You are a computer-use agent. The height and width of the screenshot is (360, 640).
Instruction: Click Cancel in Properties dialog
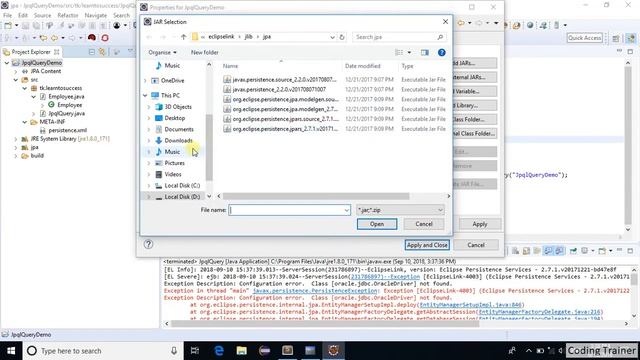[476, 245]
